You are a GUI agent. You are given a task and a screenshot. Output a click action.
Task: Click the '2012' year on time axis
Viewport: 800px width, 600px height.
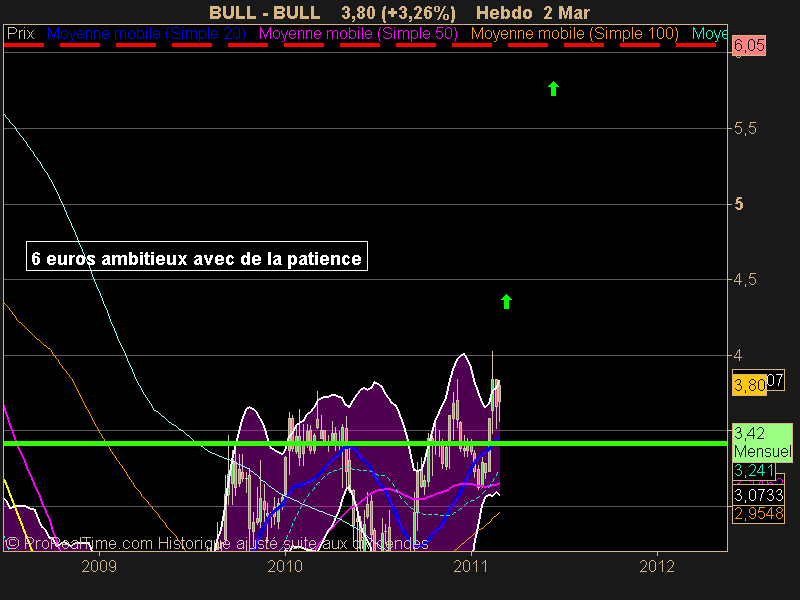coord(657,566)
